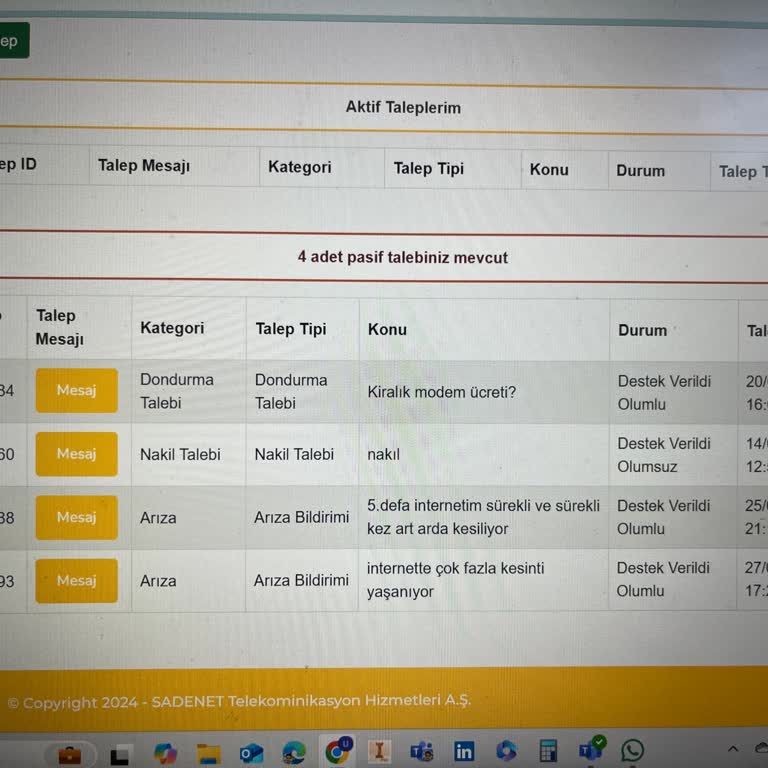Click Kategori header in passive requests table

172,328
